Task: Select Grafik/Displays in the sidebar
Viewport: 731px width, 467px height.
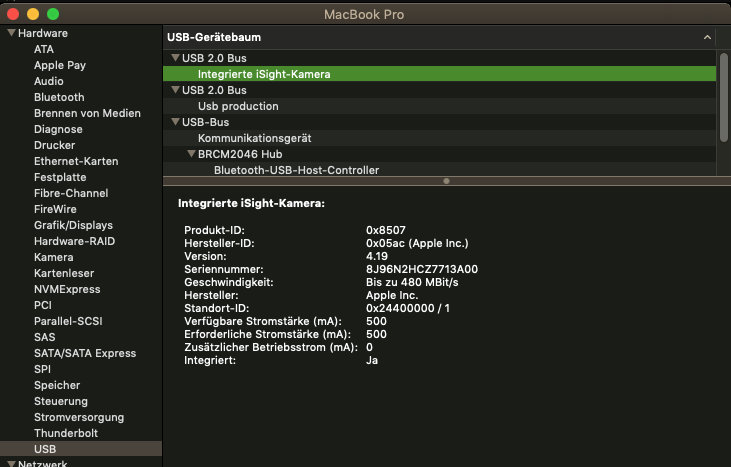Action: tap(73, 225)
